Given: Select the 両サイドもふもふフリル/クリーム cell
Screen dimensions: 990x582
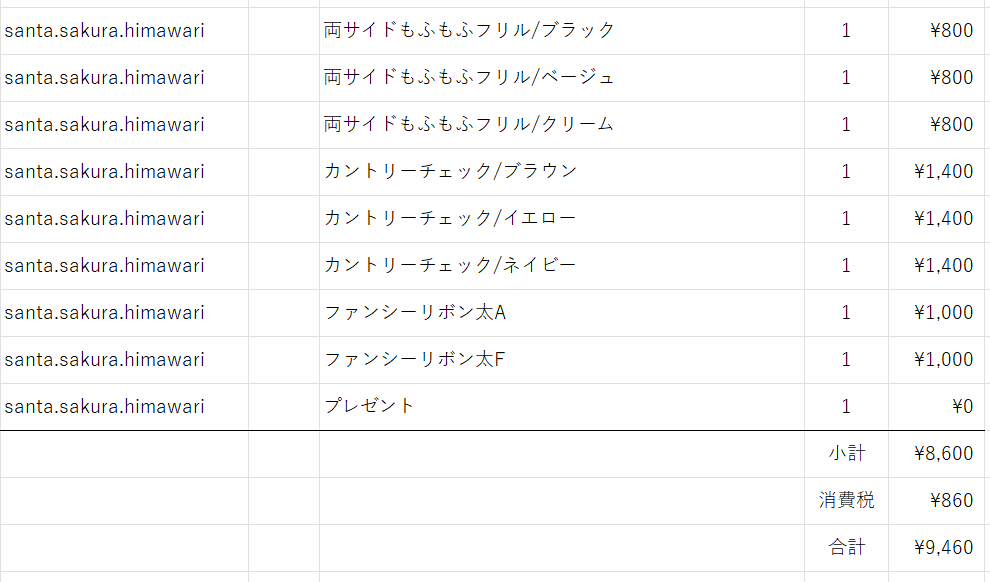Looking at the screenshot, I should pos(470,124).
